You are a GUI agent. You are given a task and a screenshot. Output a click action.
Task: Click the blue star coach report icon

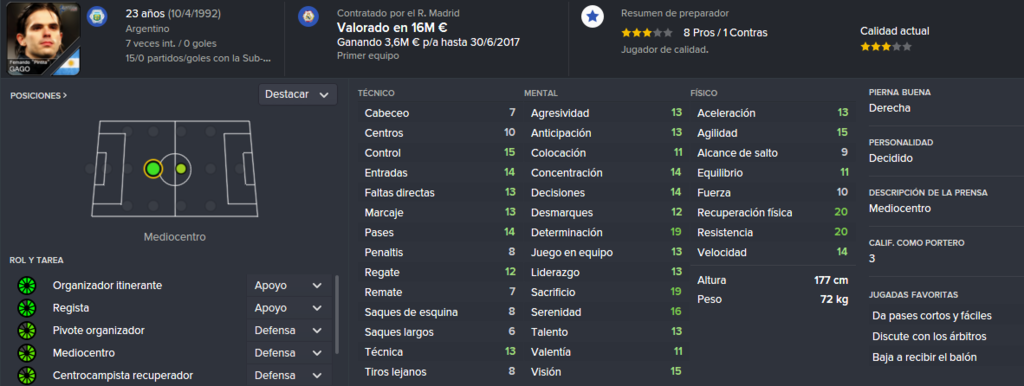coord(592,17)
